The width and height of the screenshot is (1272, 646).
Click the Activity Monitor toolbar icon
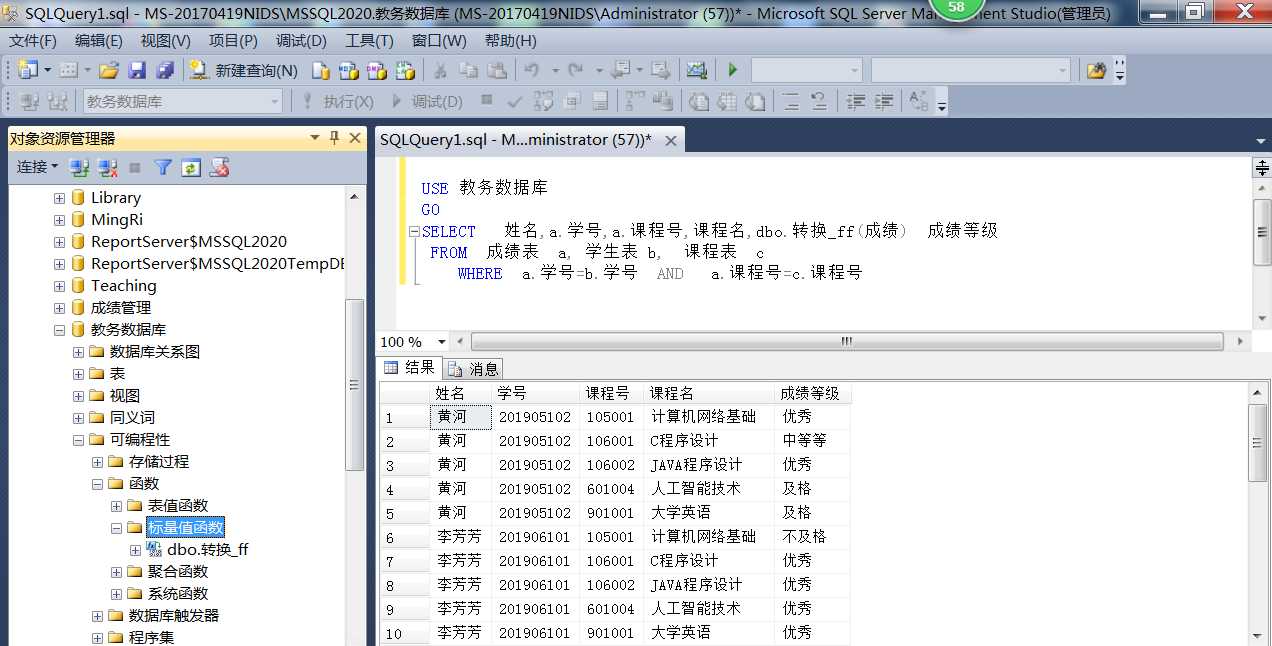pyautogui.click(x=696, y=70)
